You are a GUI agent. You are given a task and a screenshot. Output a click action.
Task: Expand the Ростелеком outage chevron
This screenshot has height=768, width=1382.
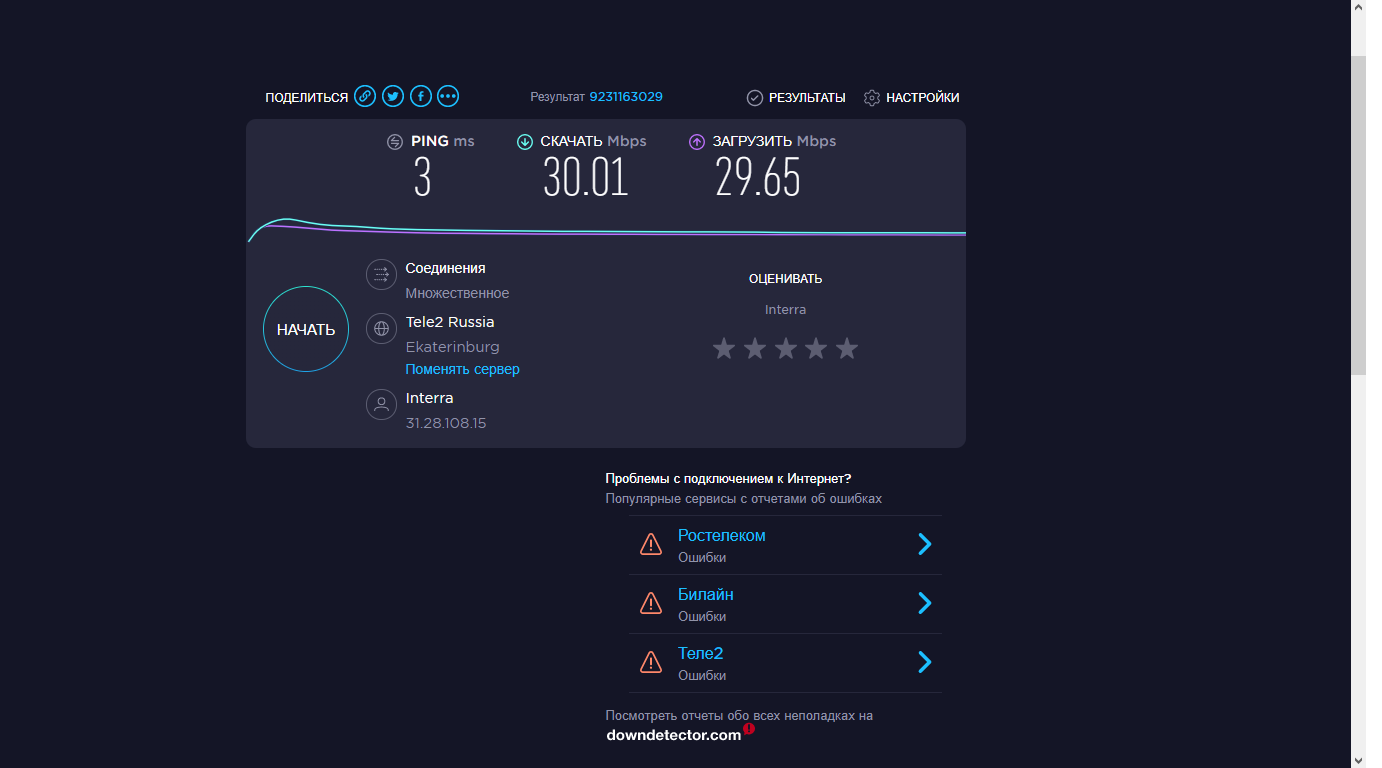[x=925, y=544]
